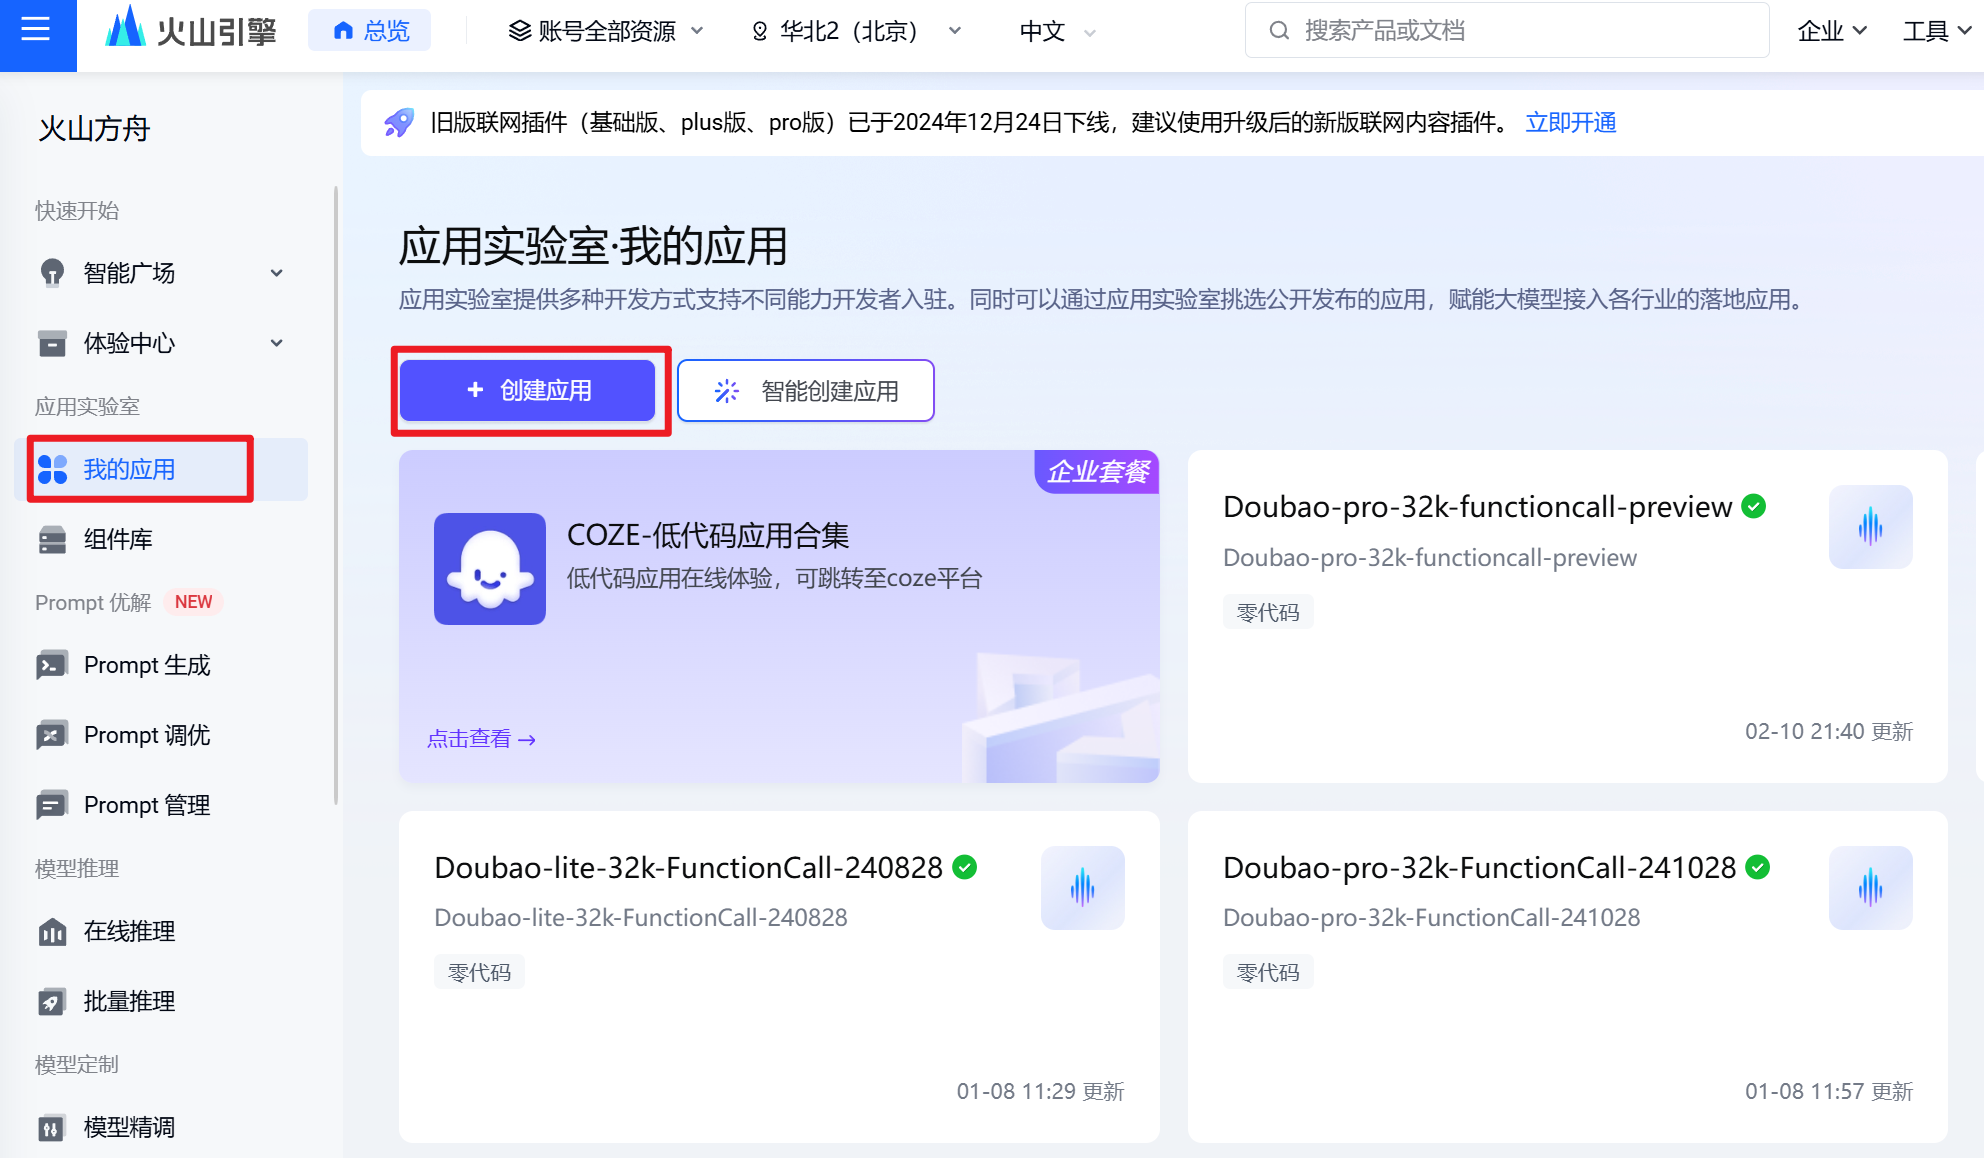Open 模型精调 in the sidebar
Screen dimensions: 1984x1158
[160, 1127]
